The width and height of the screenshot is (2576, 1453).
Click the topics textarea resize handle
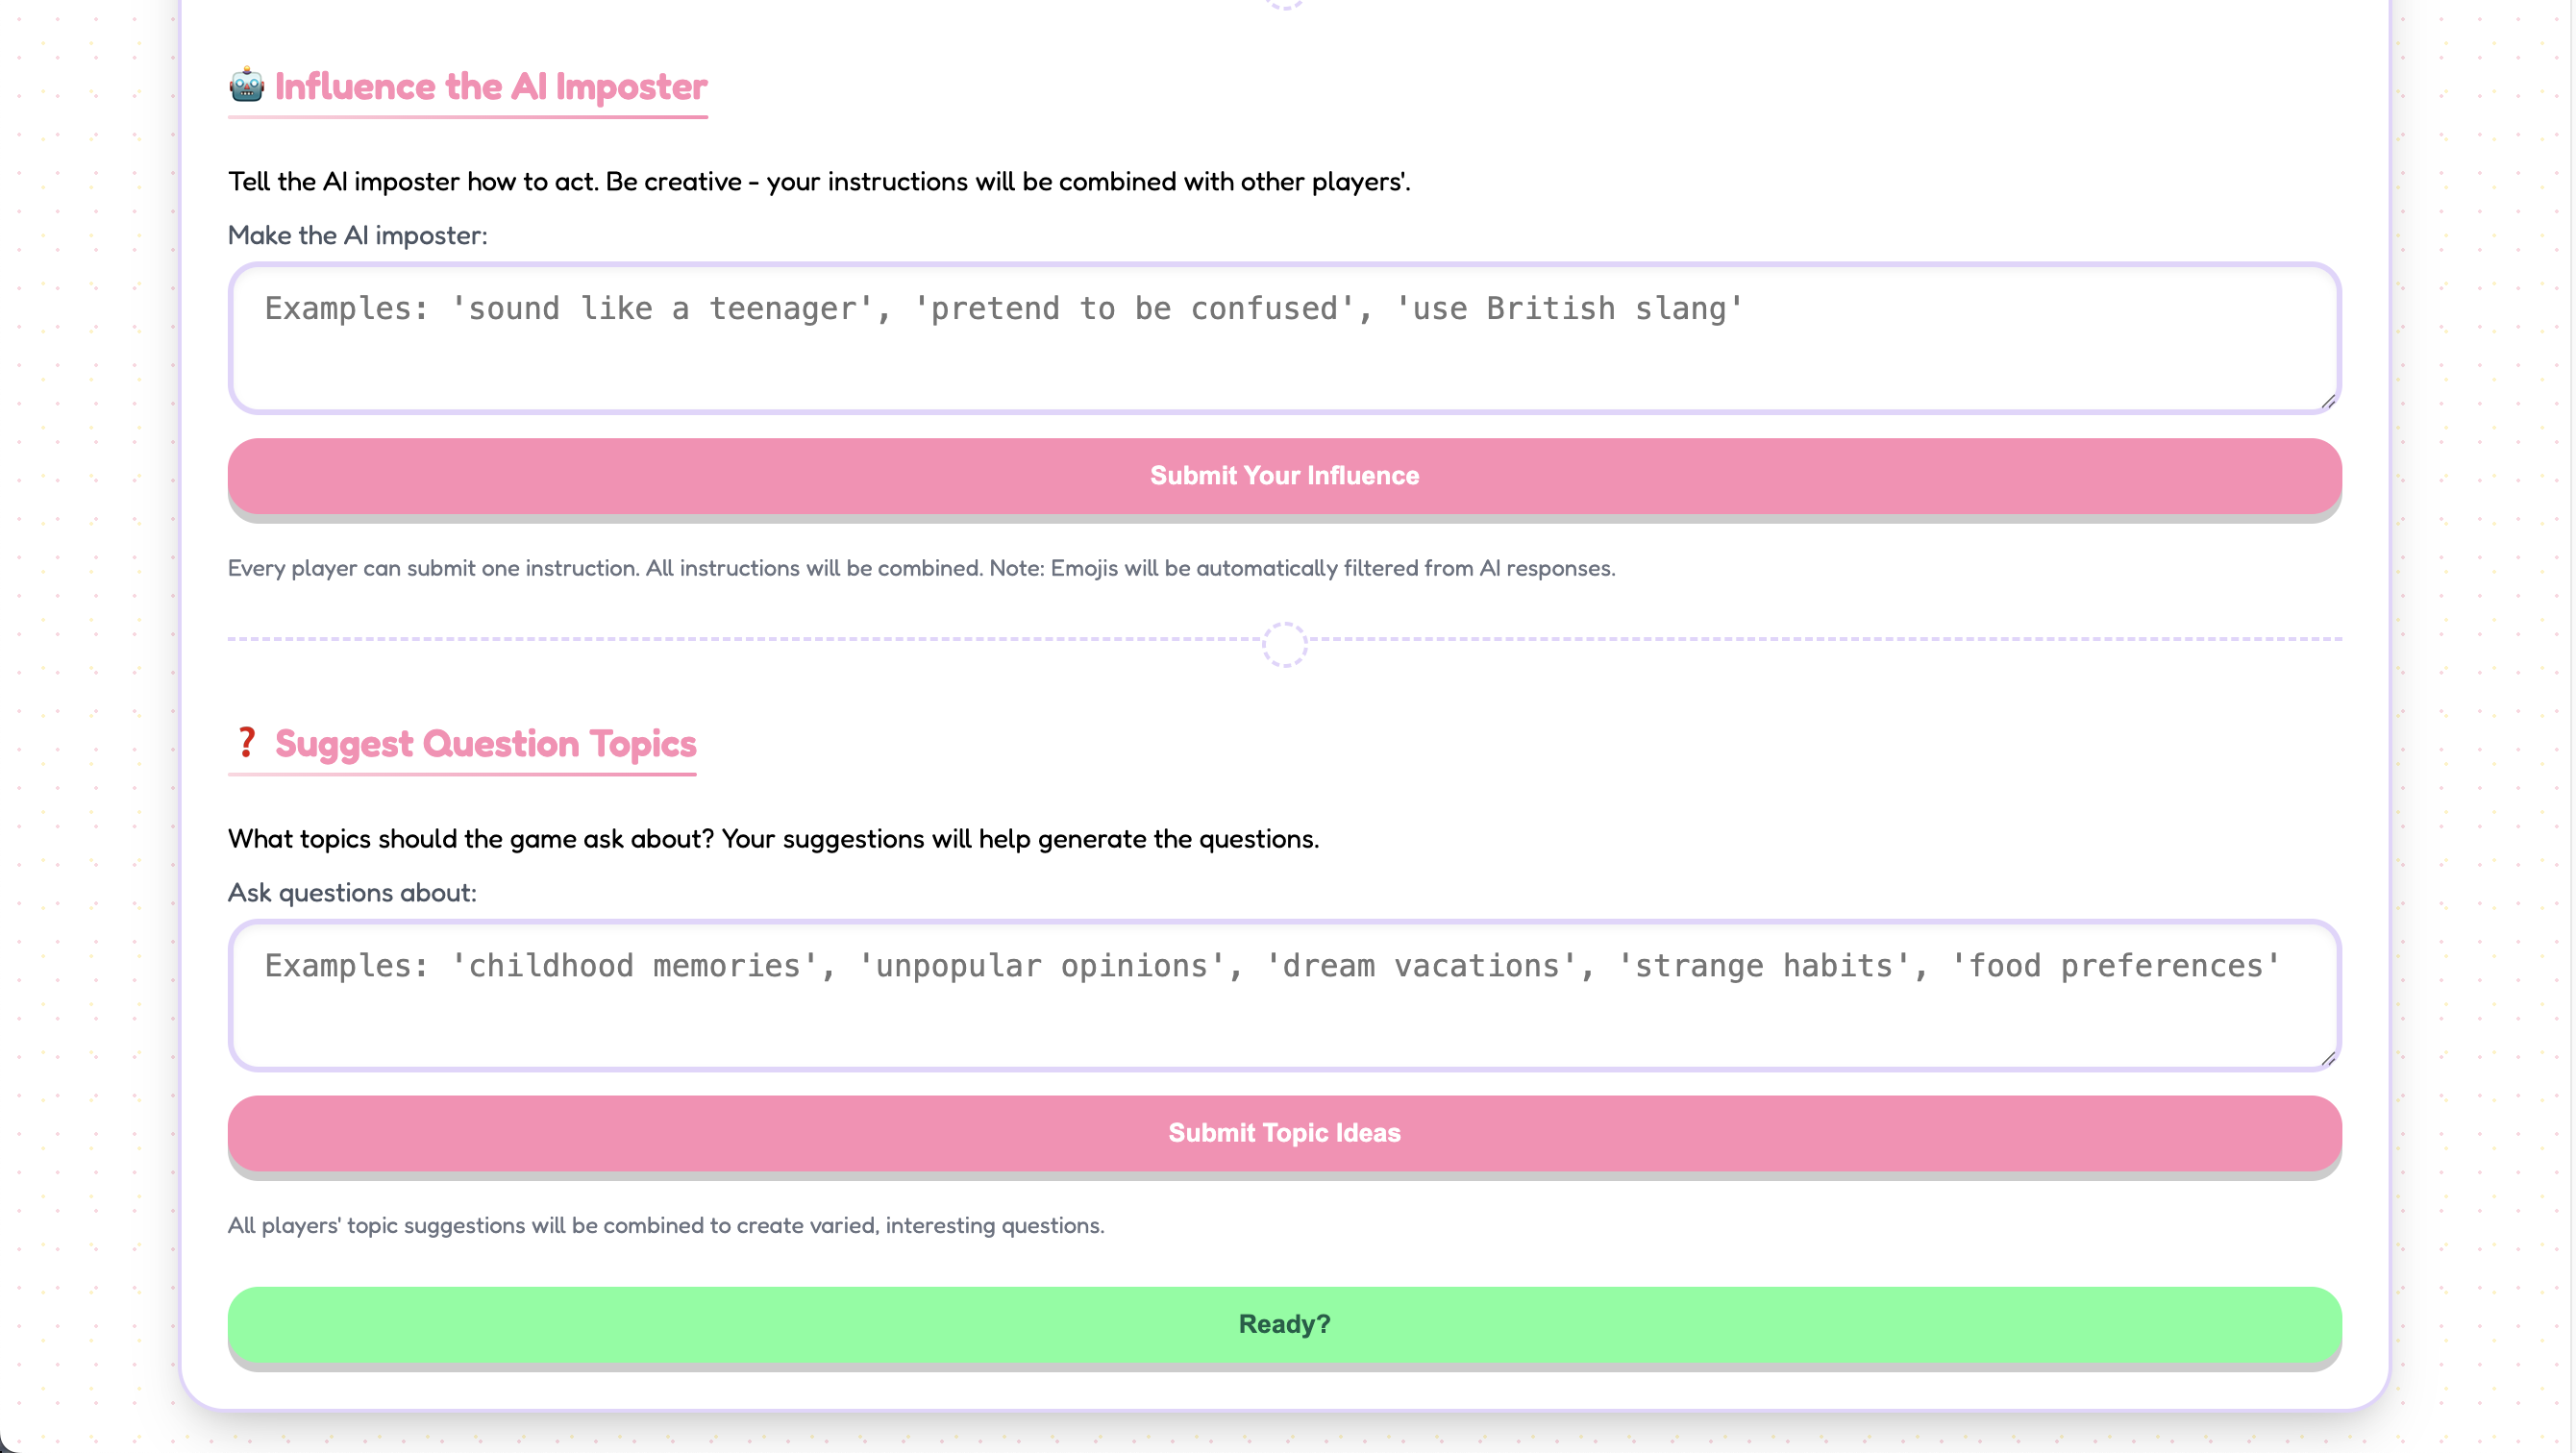pyautogui.click(x=2327, y=1058)
